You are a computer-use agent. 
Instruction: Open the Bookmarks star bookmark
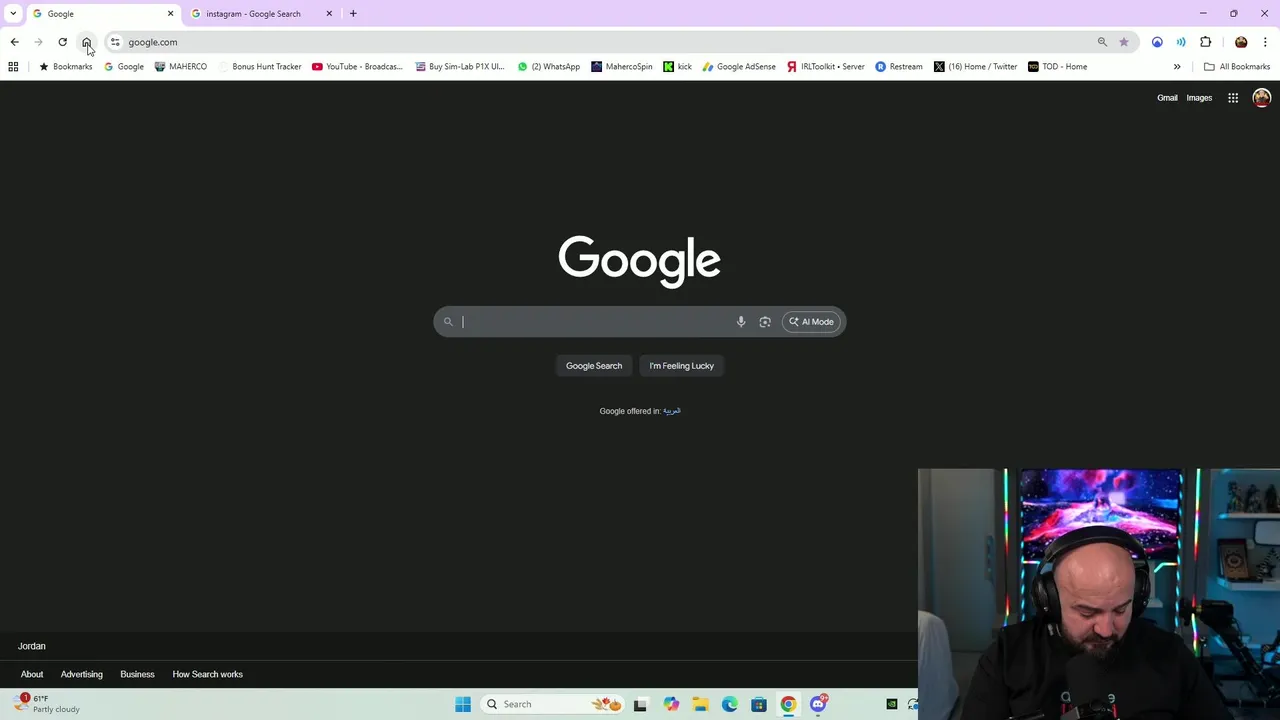(65, 67)
